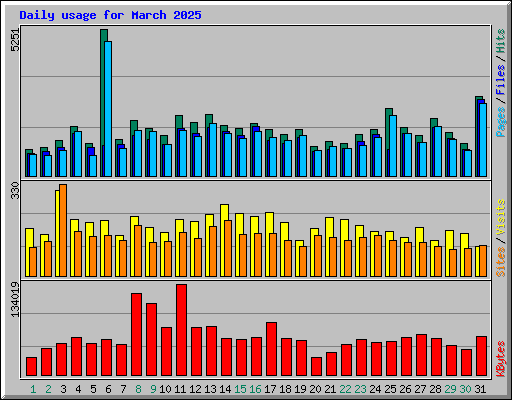Click day 14 on the x-axis

225,389
